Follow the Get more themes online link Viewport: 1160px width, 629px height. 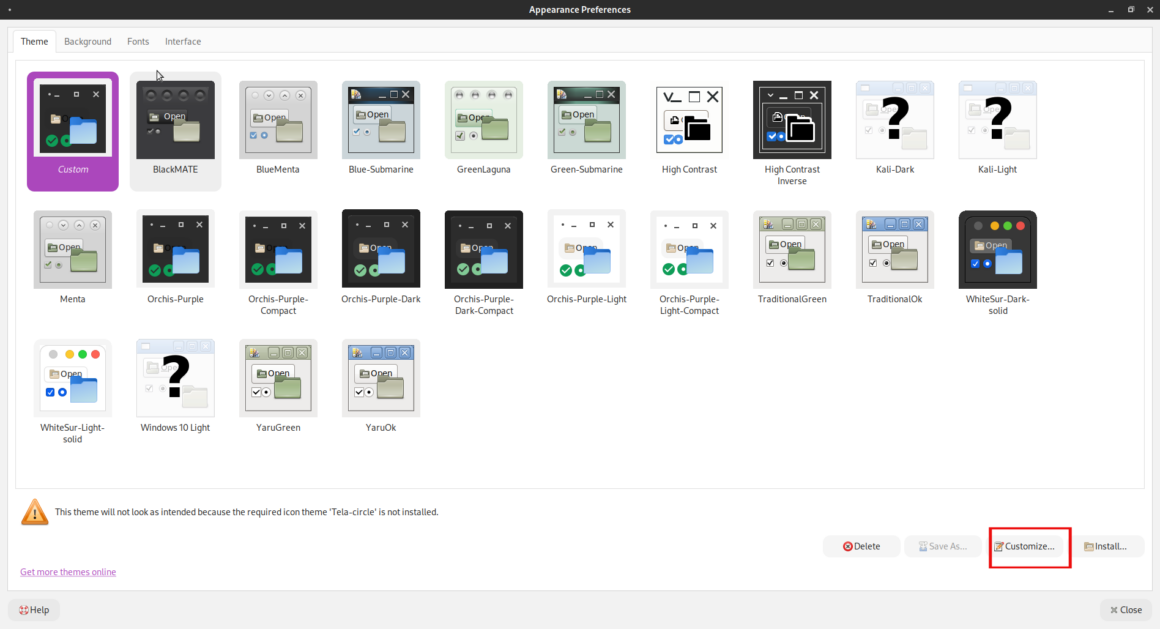click(x=68, y=571)
